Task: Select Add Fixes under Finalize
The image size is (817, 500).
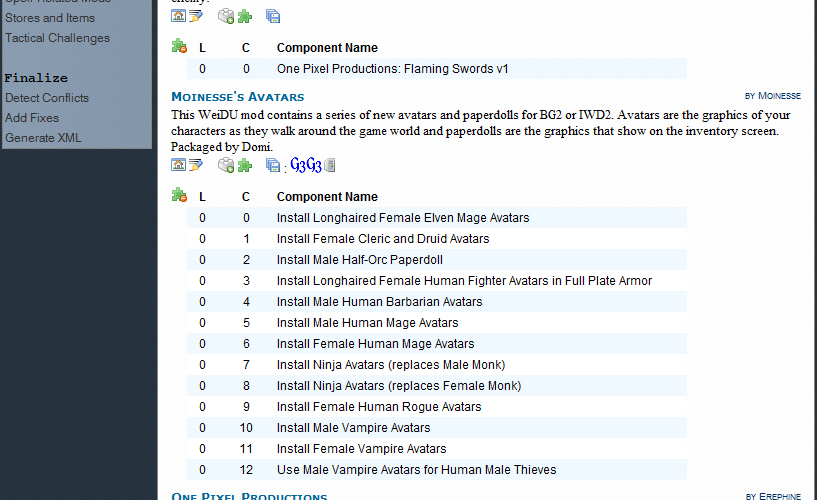Action: point(32,118)
